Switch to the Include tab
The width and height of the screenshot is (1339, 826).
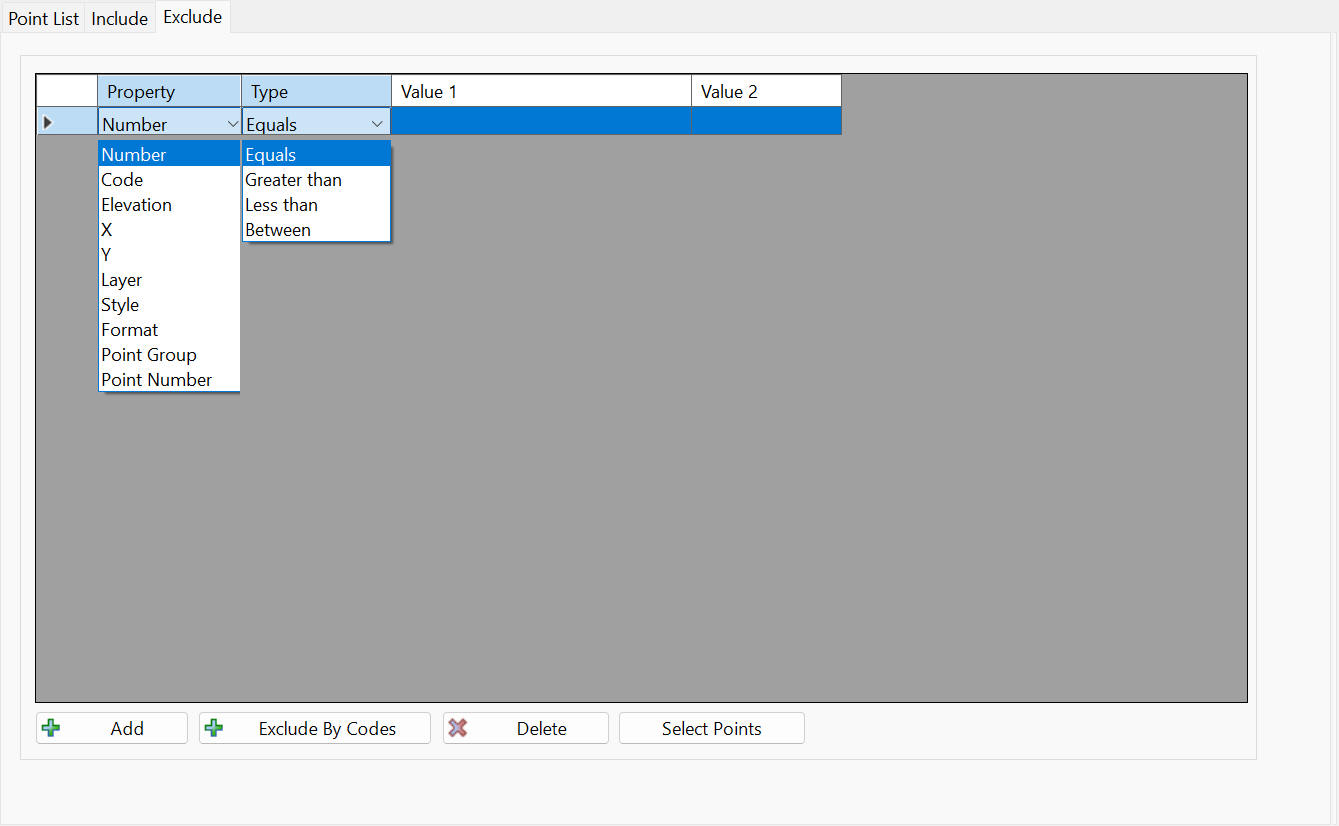(120, 18)
